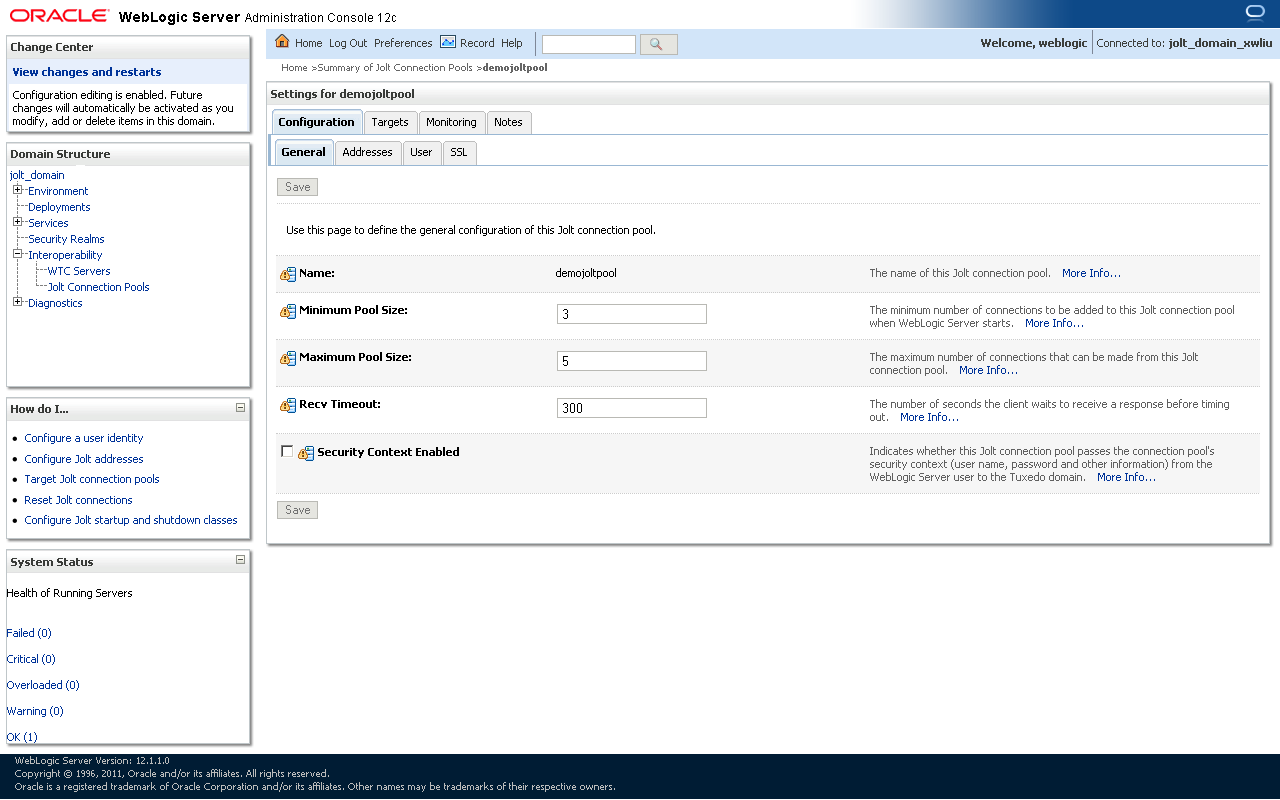1280x800 pixels.
Task: Click in the toolbar search field
Action: (x=588, y=44)
